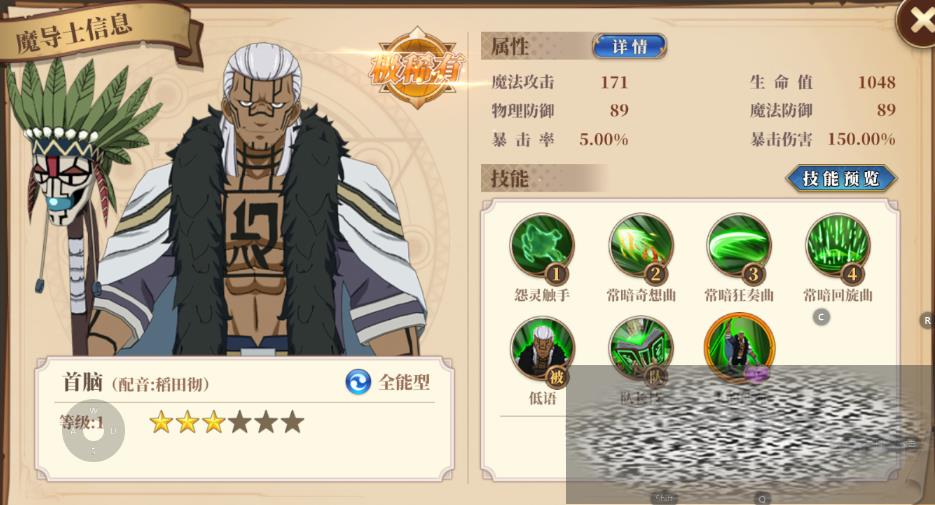
Task: Open the team skill book icon
Action: (641, 349)
